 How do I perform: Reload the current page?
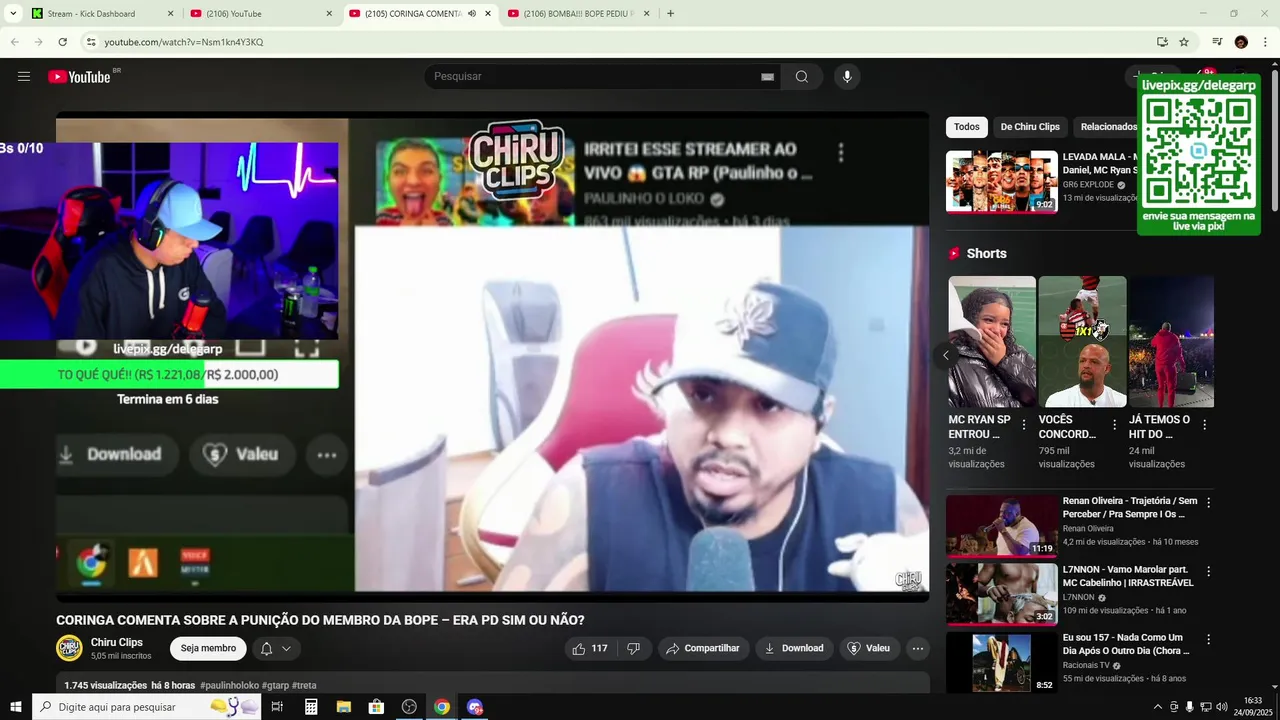point(62,42)
